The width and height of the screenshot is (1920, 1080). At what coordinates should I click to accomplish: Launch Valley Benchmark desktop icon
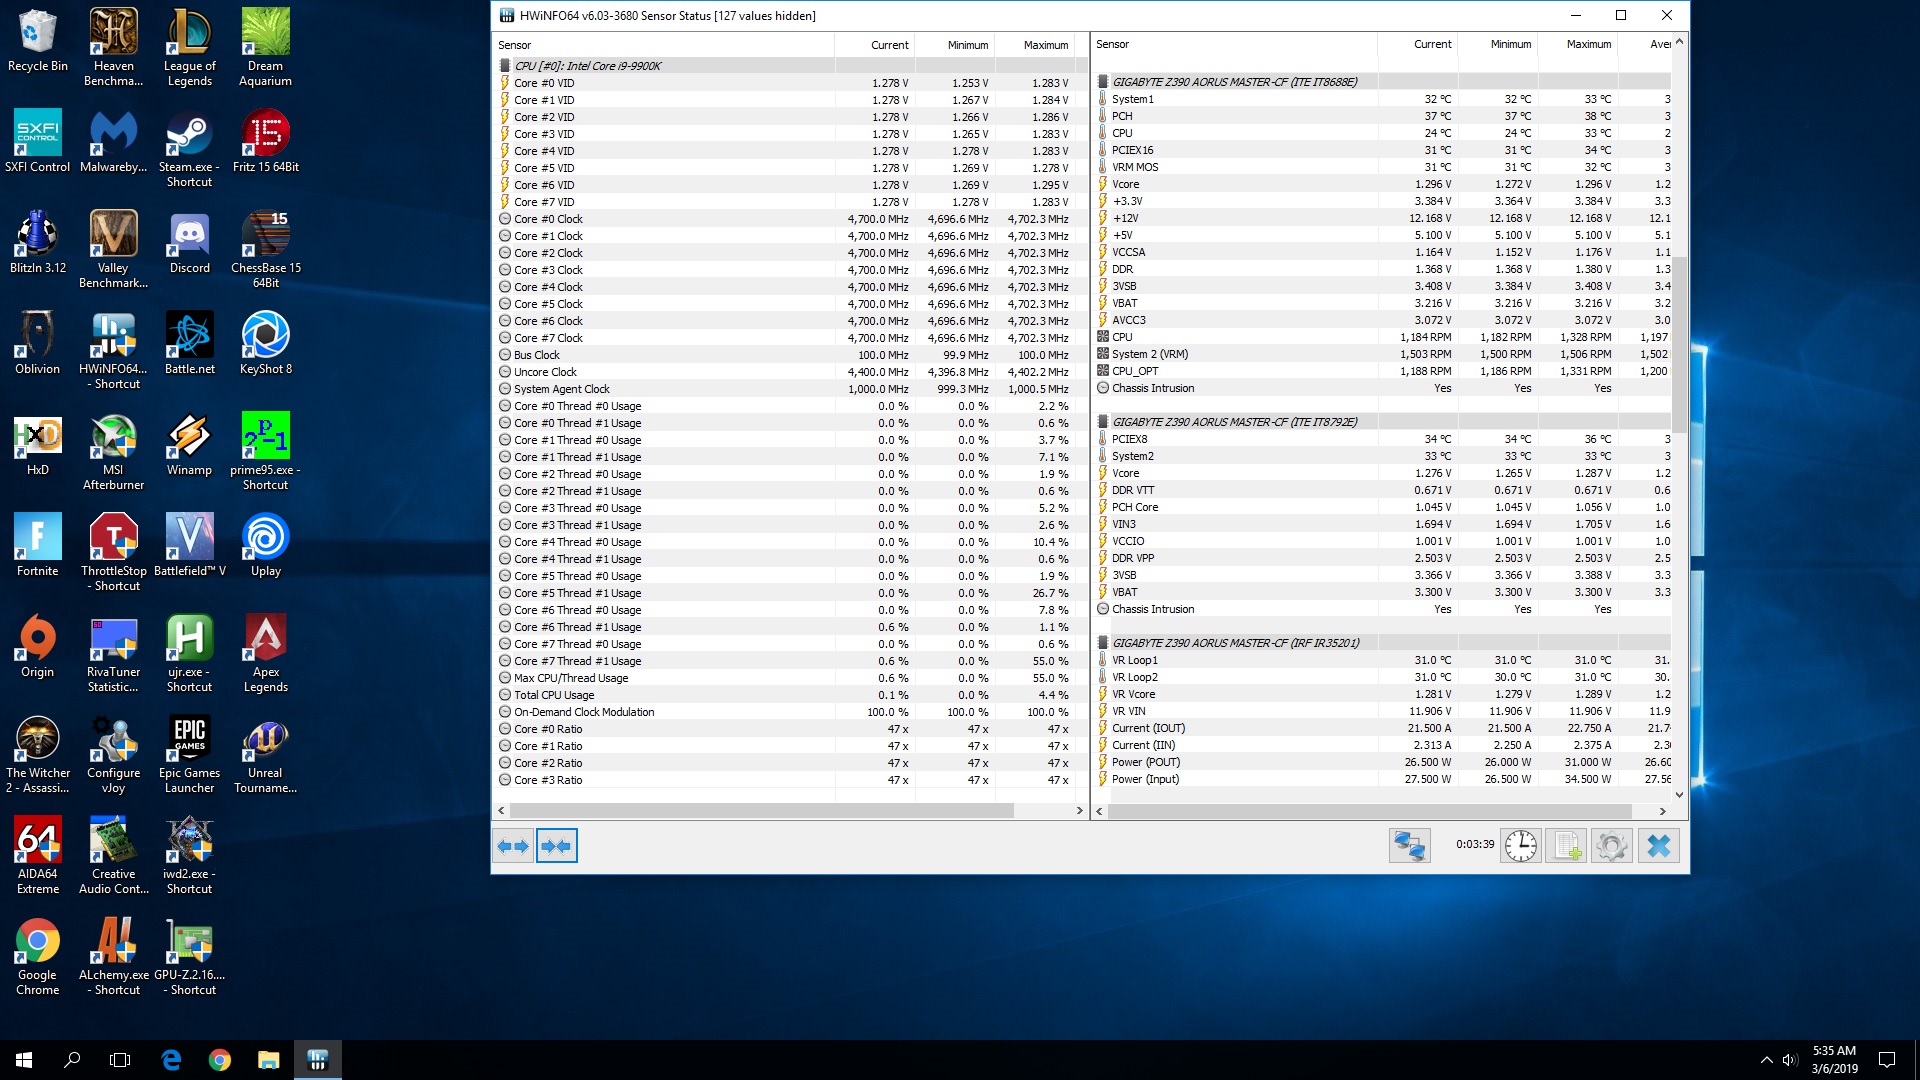(x=114, y=250)
